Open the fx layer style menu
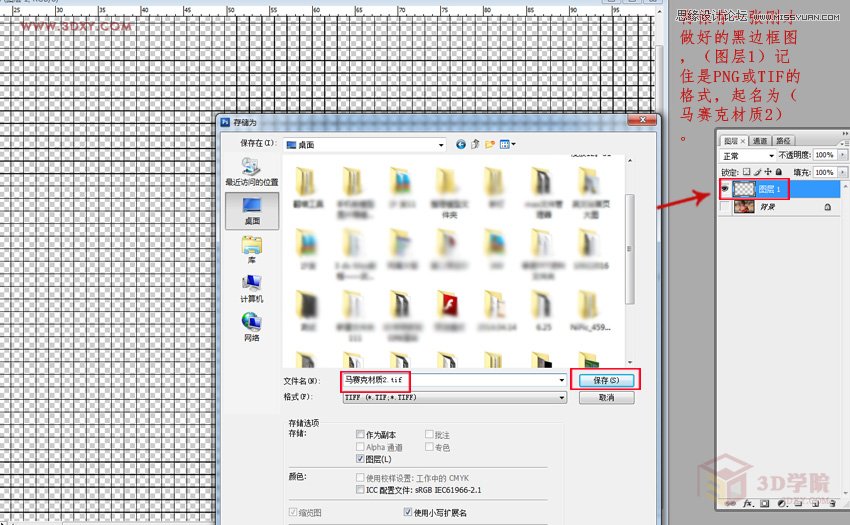 pos(748,503)
